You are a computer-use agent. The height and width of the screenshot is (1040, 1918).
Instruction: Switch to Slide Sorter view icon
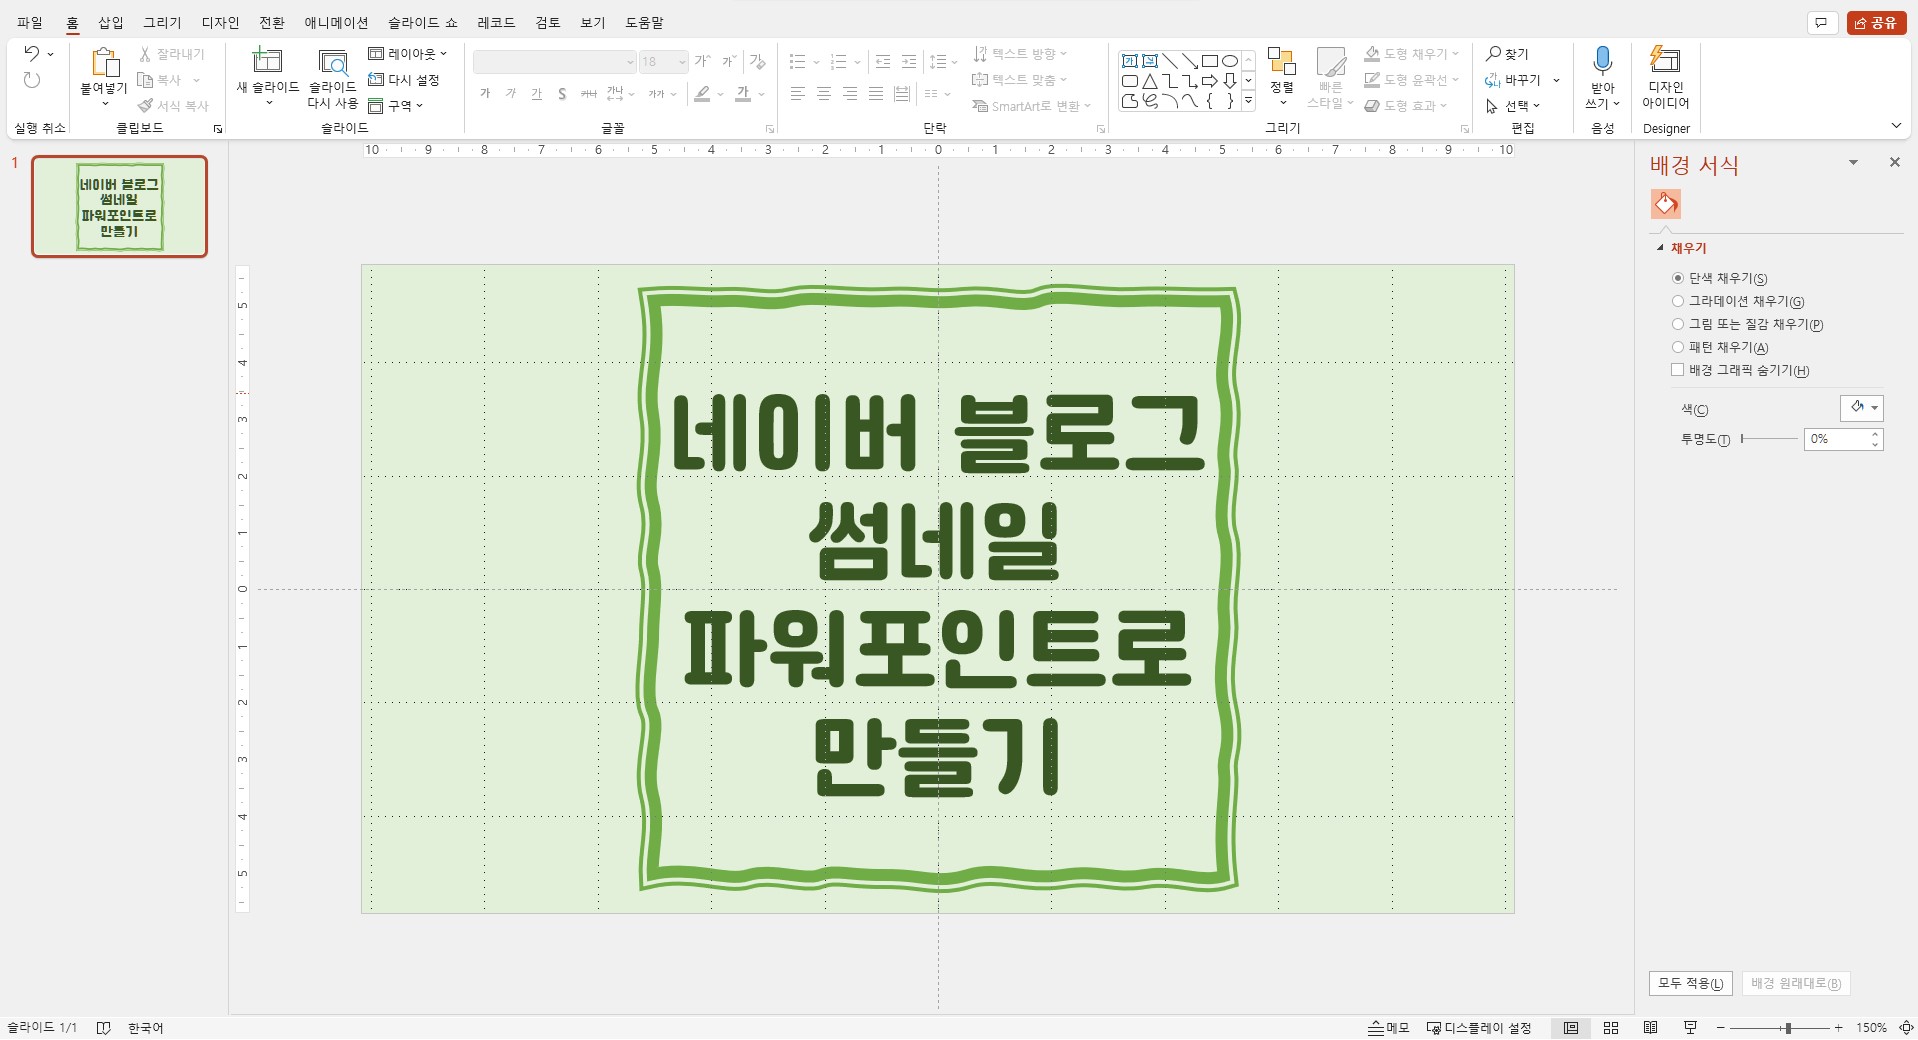tap(1611, 1028)
